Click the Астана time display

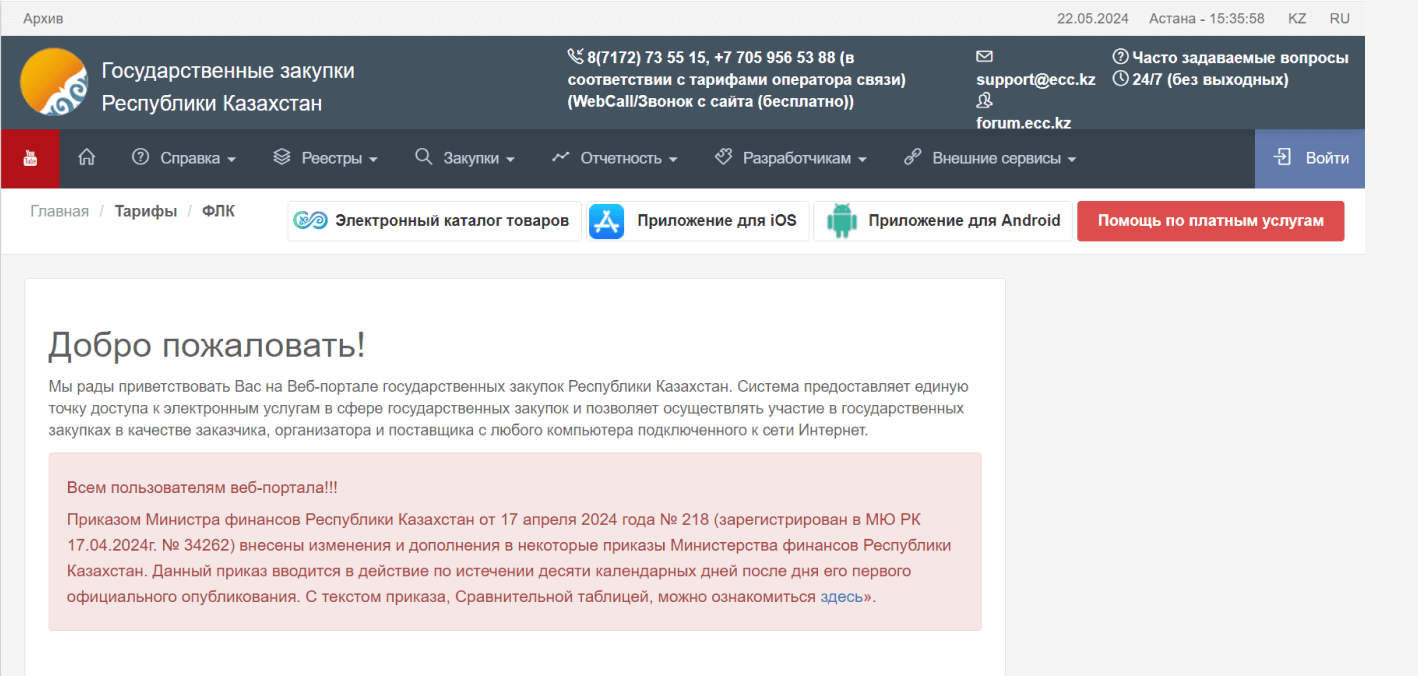tap(1207, 18)
